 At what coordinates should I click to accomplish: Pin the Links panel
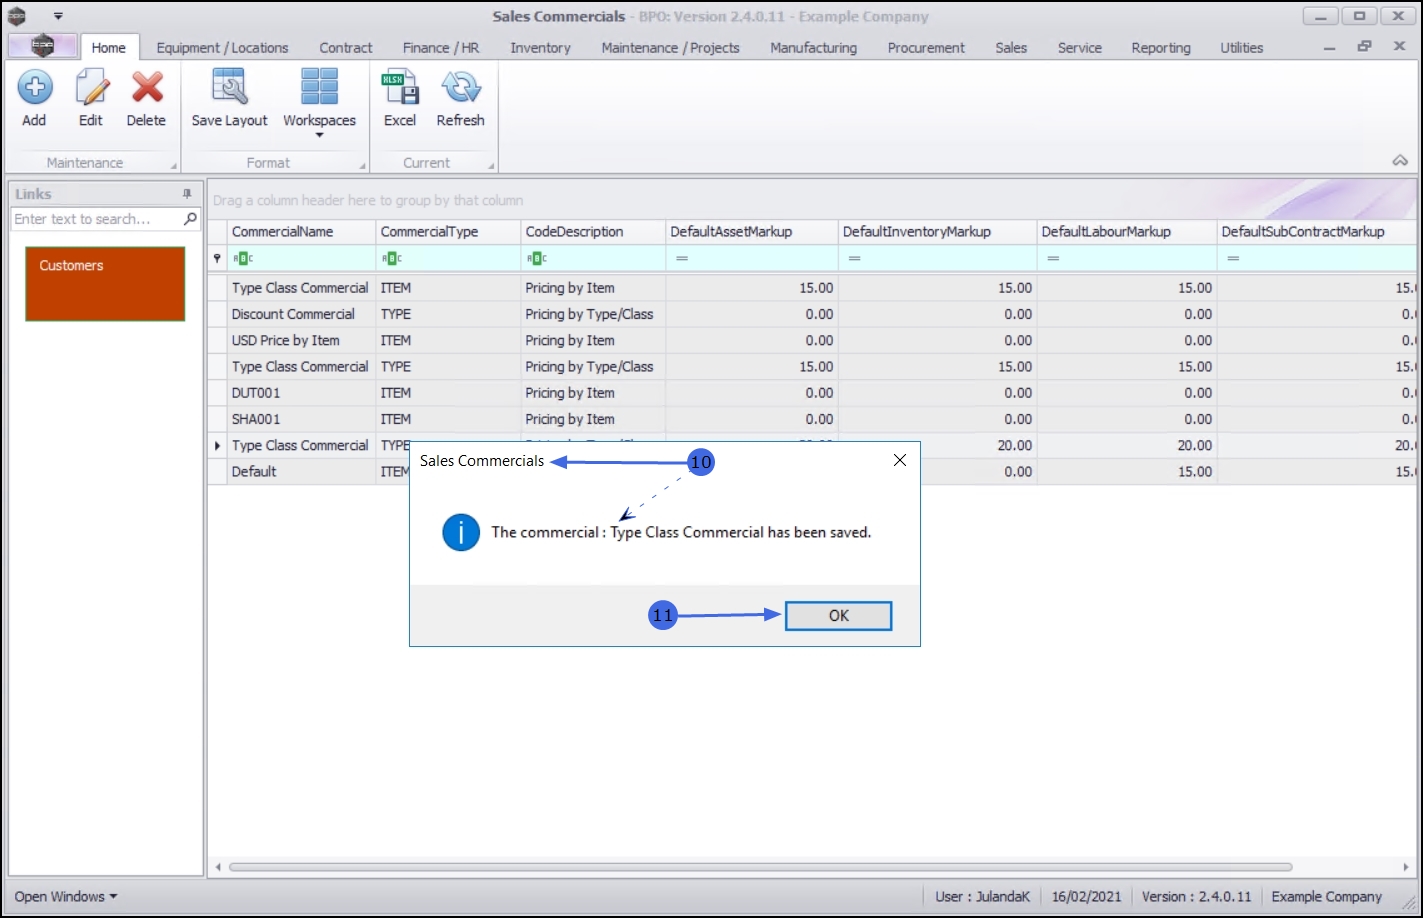click(187, 194)
